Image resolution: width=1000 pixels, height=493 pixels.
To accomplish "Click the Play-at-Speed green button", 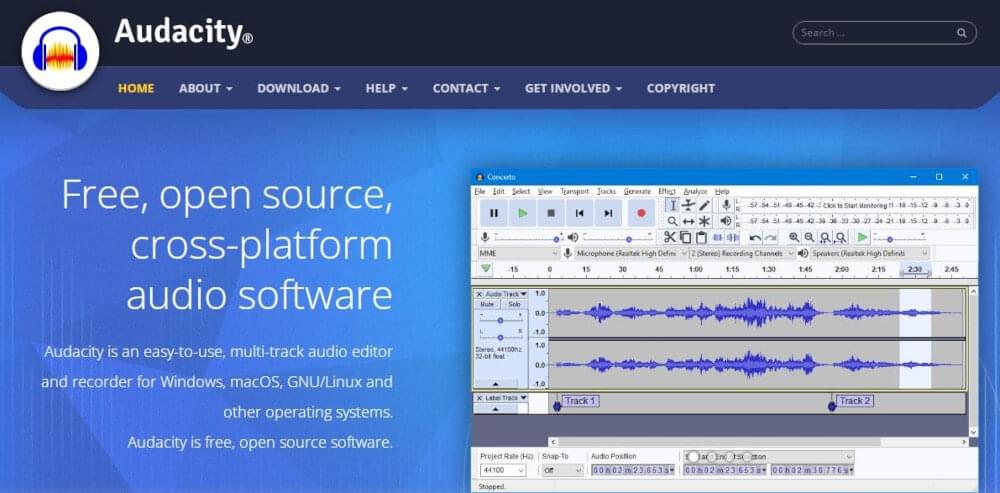I will pyautogui.click(x=862, y=237).
